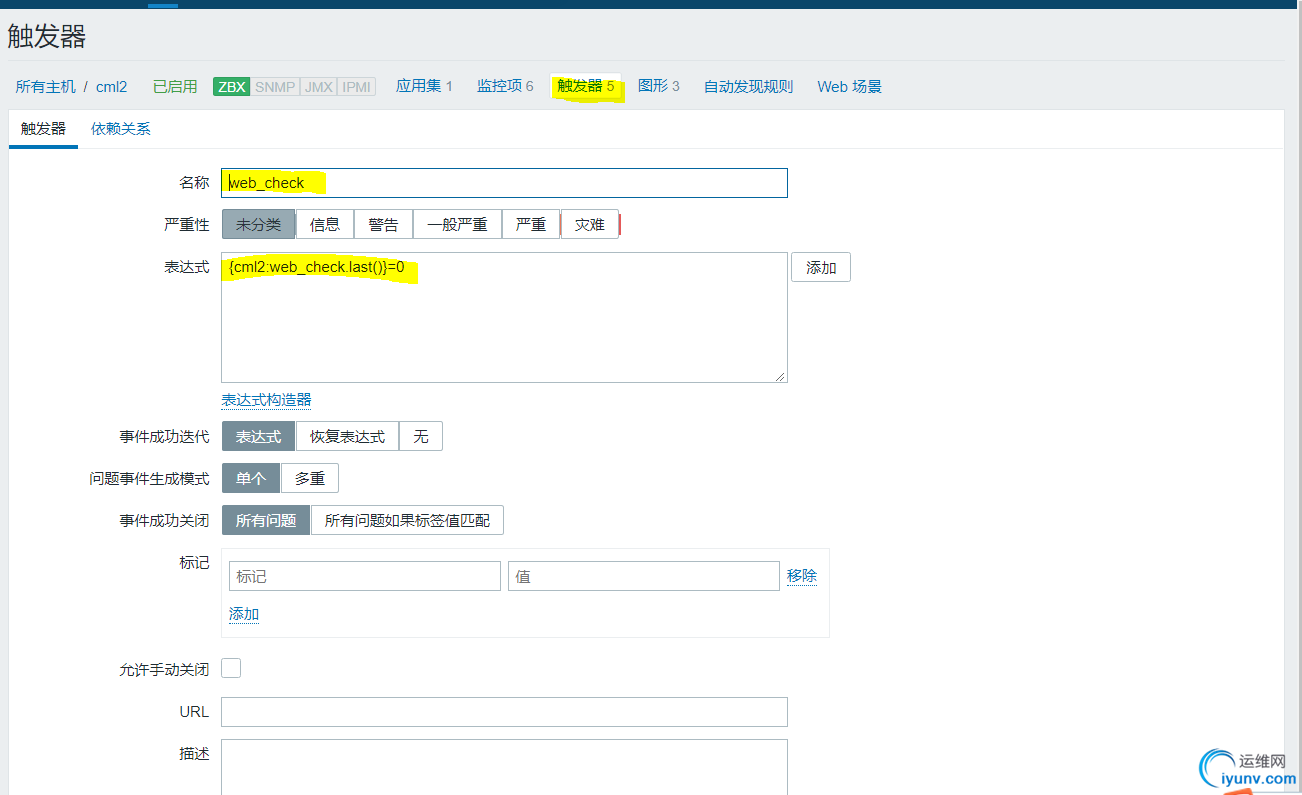
Task: Click 移除 to delete the tag row
Action: click(x=802, y=576)
